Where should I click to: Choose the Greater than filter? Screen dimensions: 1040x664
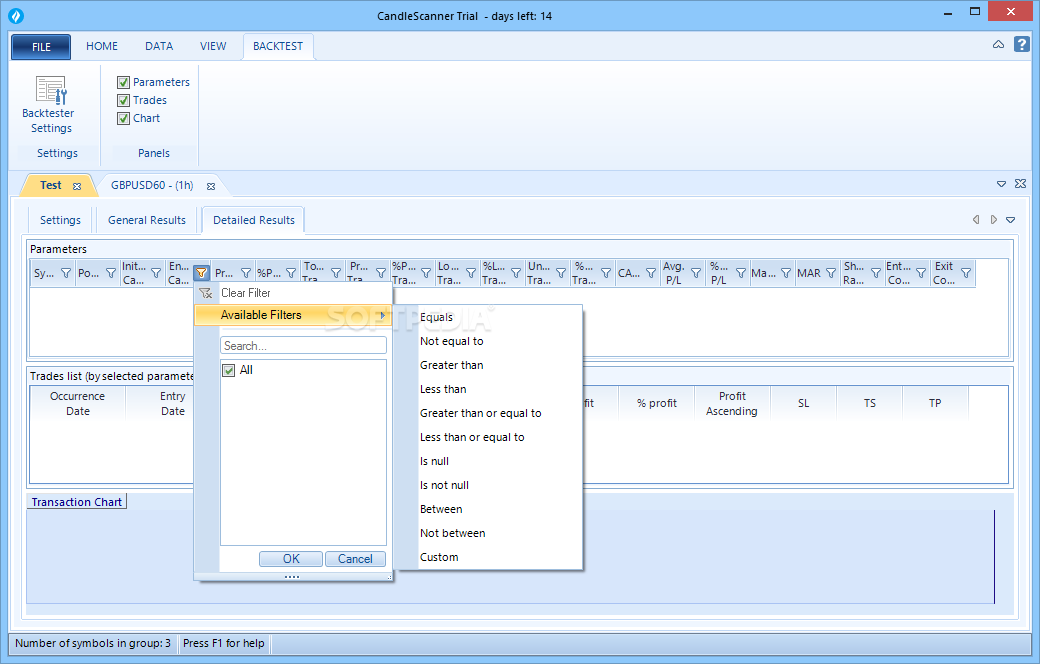tap(451, 365)
